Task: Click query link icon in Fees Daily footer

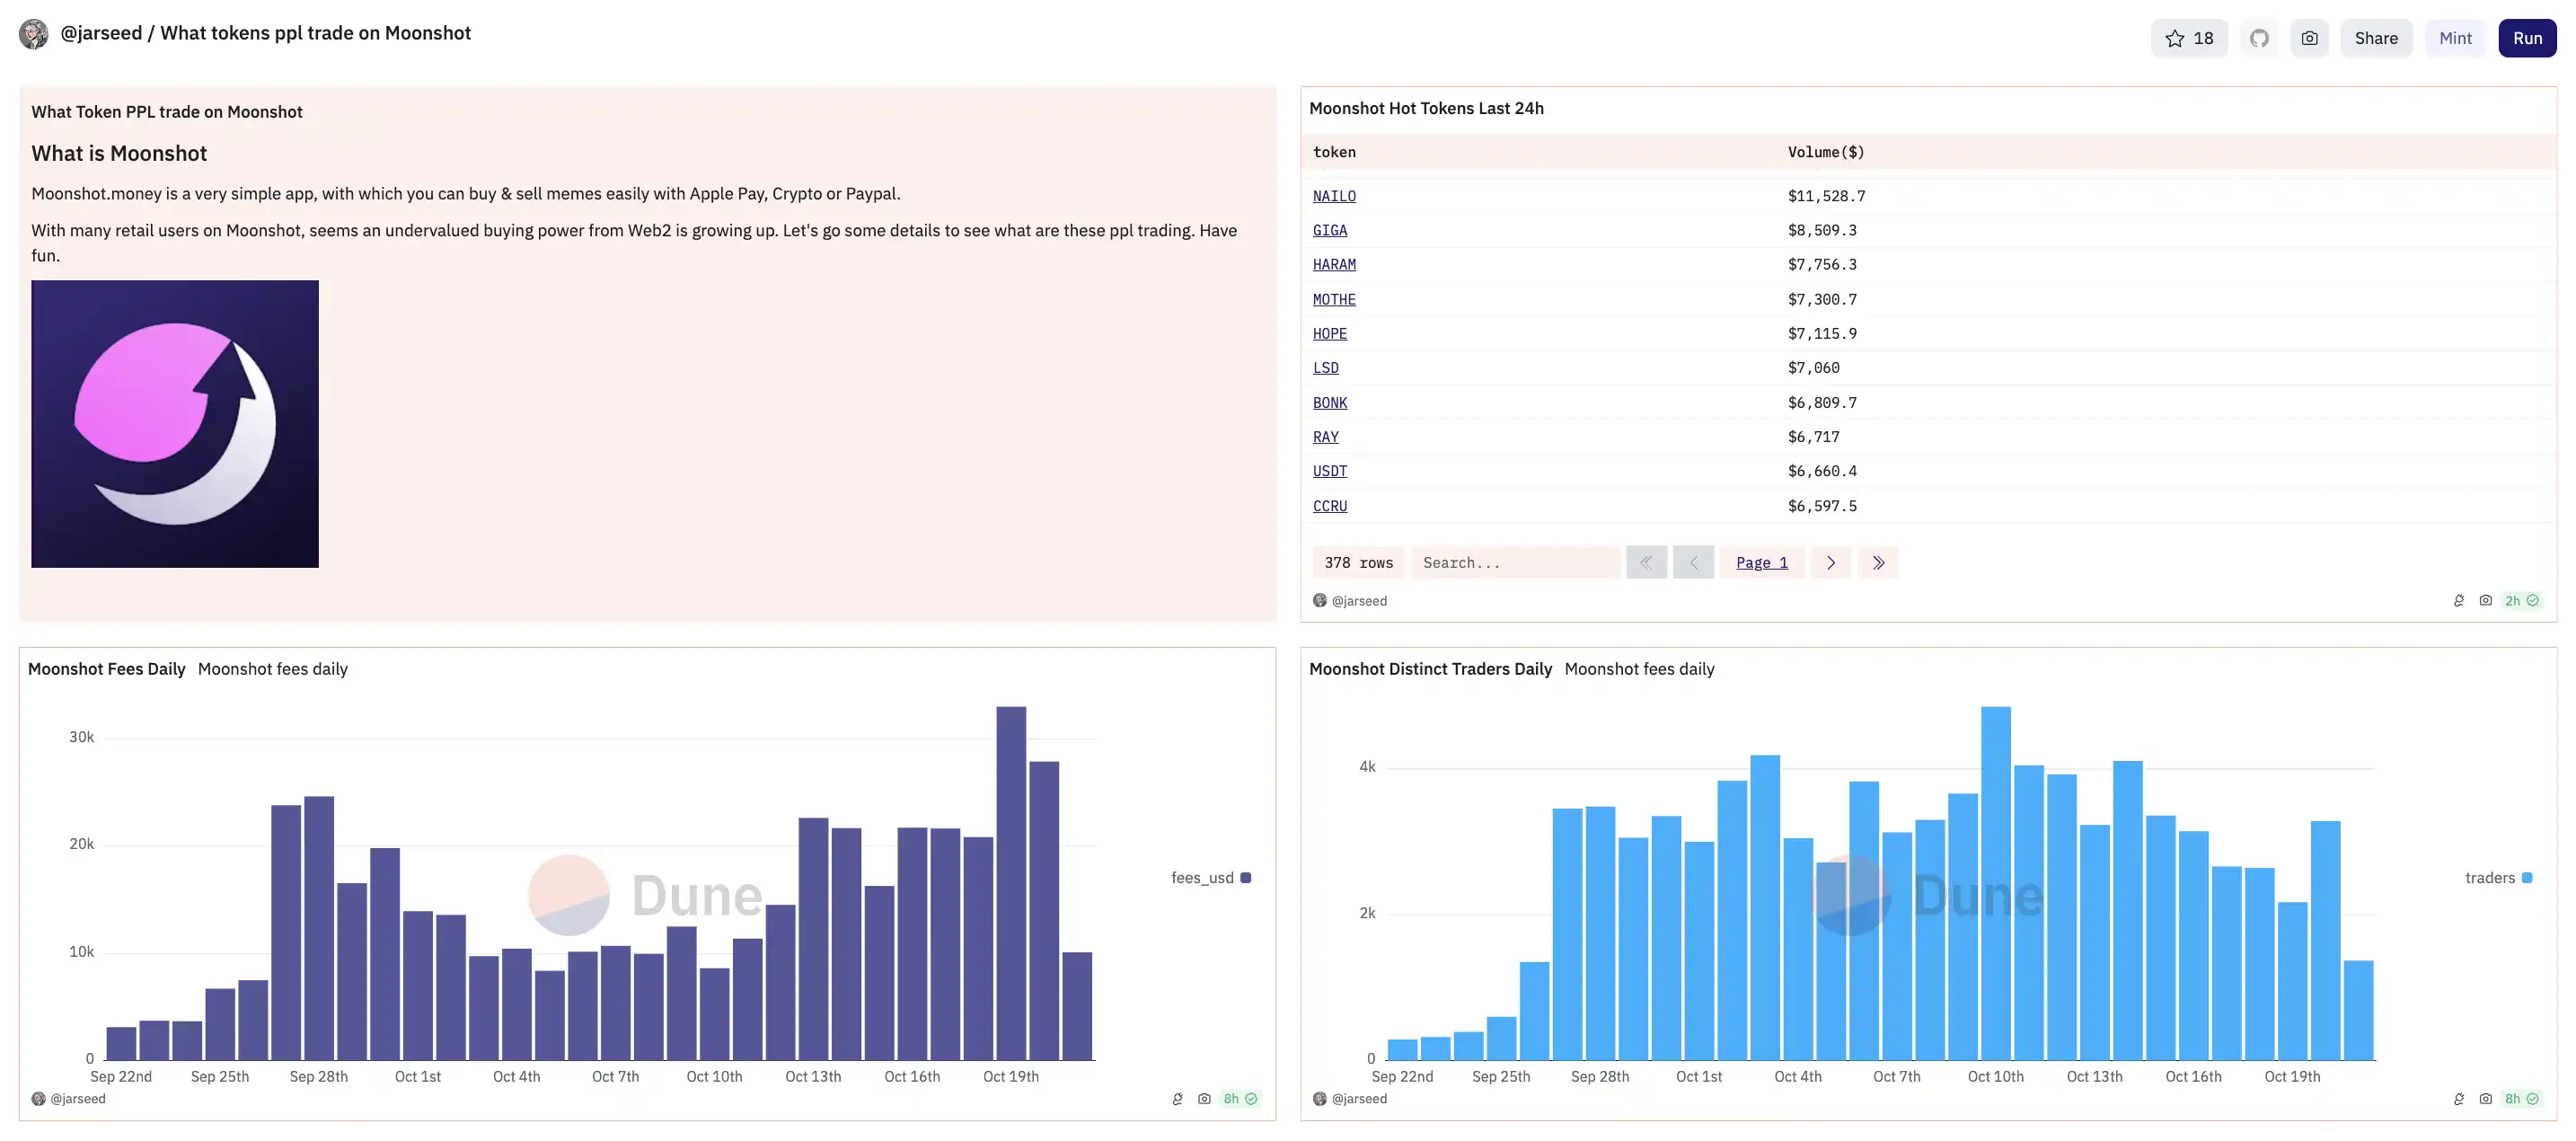Action: 1177,1099
